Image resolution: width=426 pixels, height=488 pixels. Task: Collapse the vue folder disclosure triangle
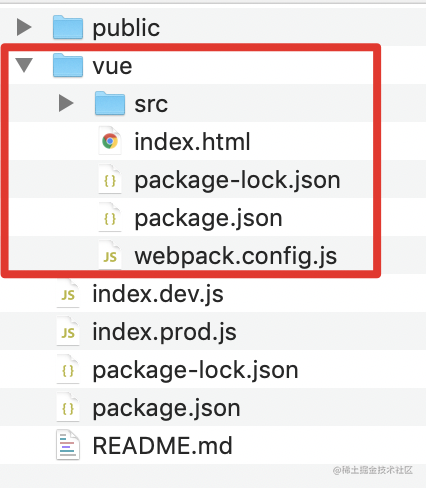click(24, 65)
